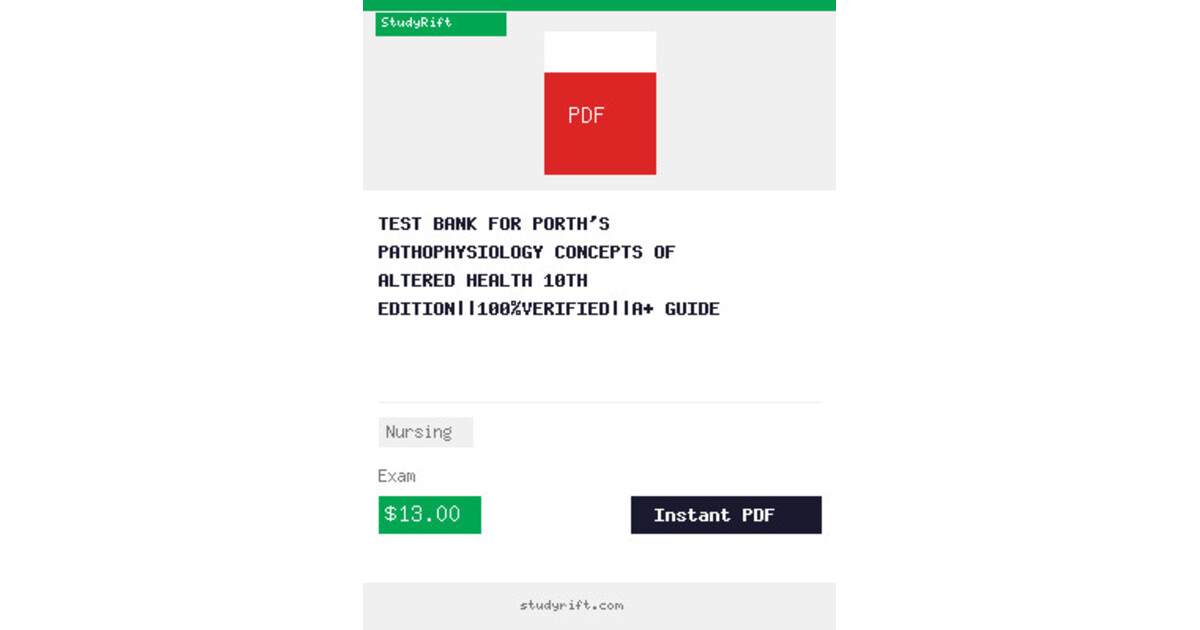1200x630 pixels.
Task: Click the gray preview area beside the PDF icon
Action: pos(745,110)
